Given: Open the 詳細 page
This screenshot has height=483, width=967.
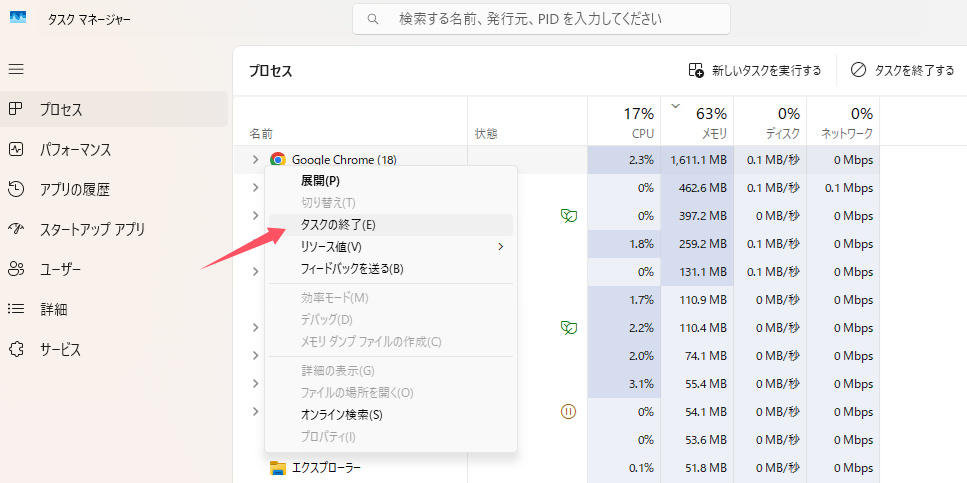Looking at the screenshot, I should [53, 309].
